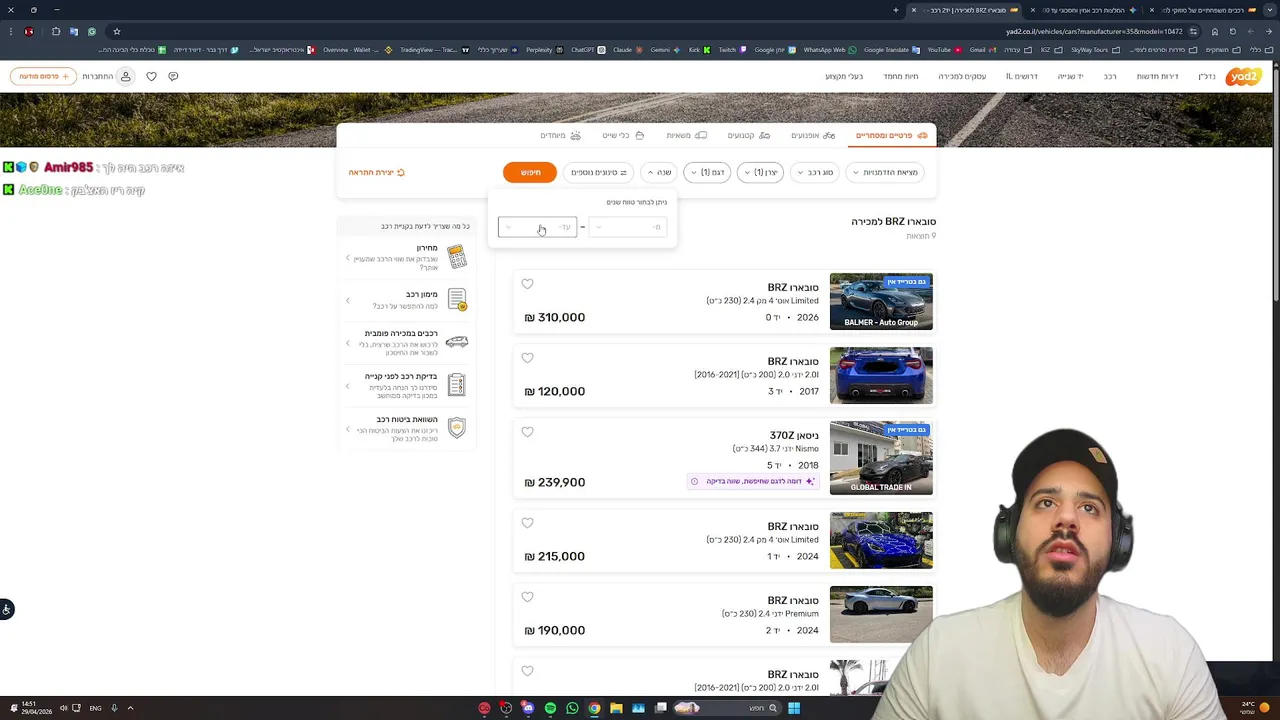Click the orange חיפוש search button
Screen dimensions: 1280x720
point(530,172)
